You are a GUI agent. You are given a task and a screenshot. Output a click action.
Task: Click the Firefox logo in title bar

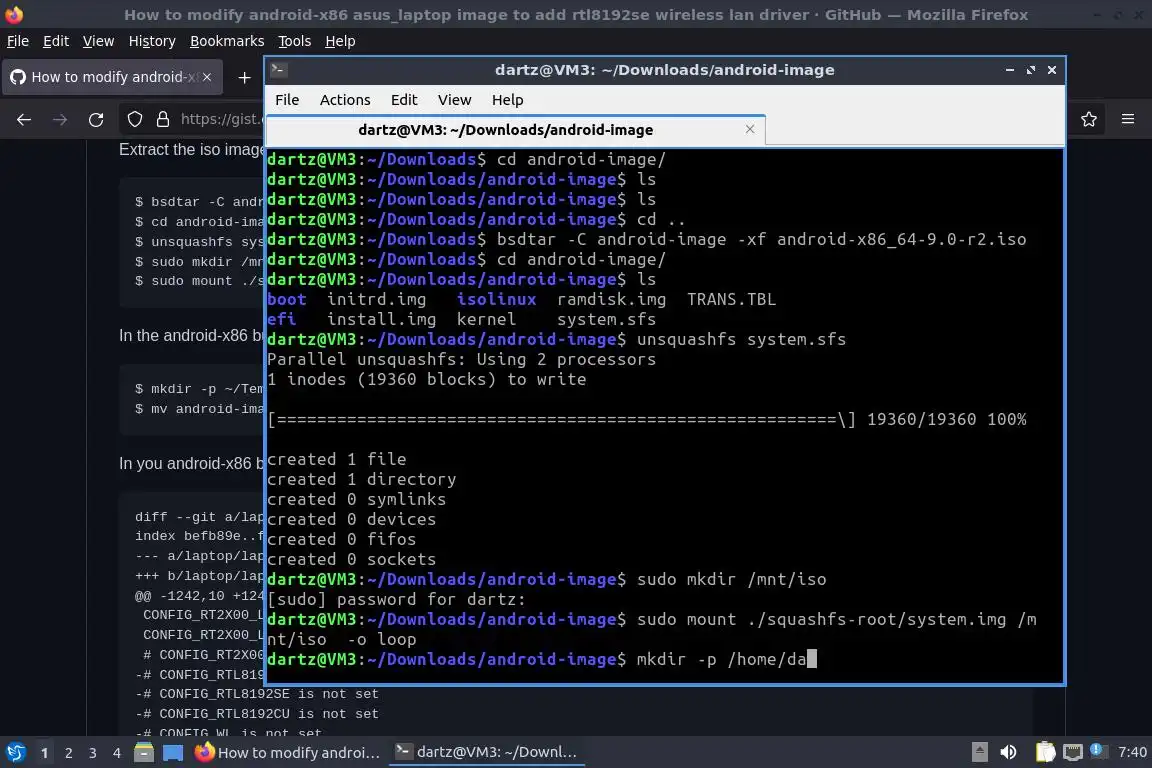pyautogui.click(x=14, y=14)
